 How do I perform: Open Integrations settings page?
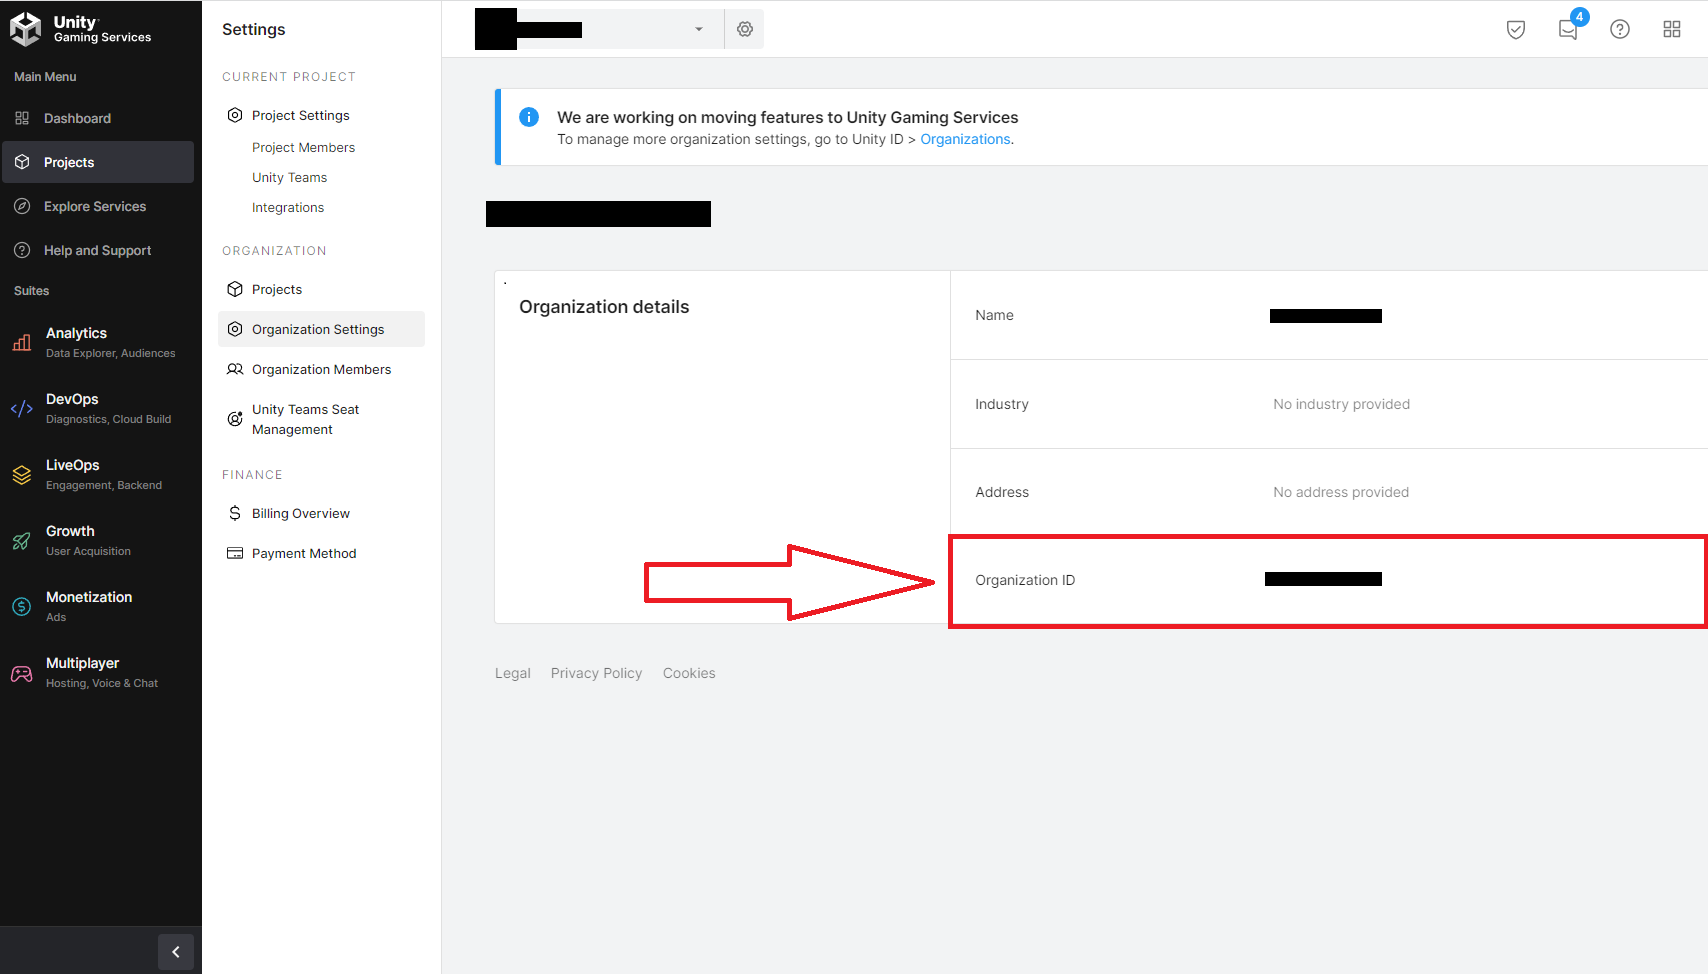pos(288,207)
